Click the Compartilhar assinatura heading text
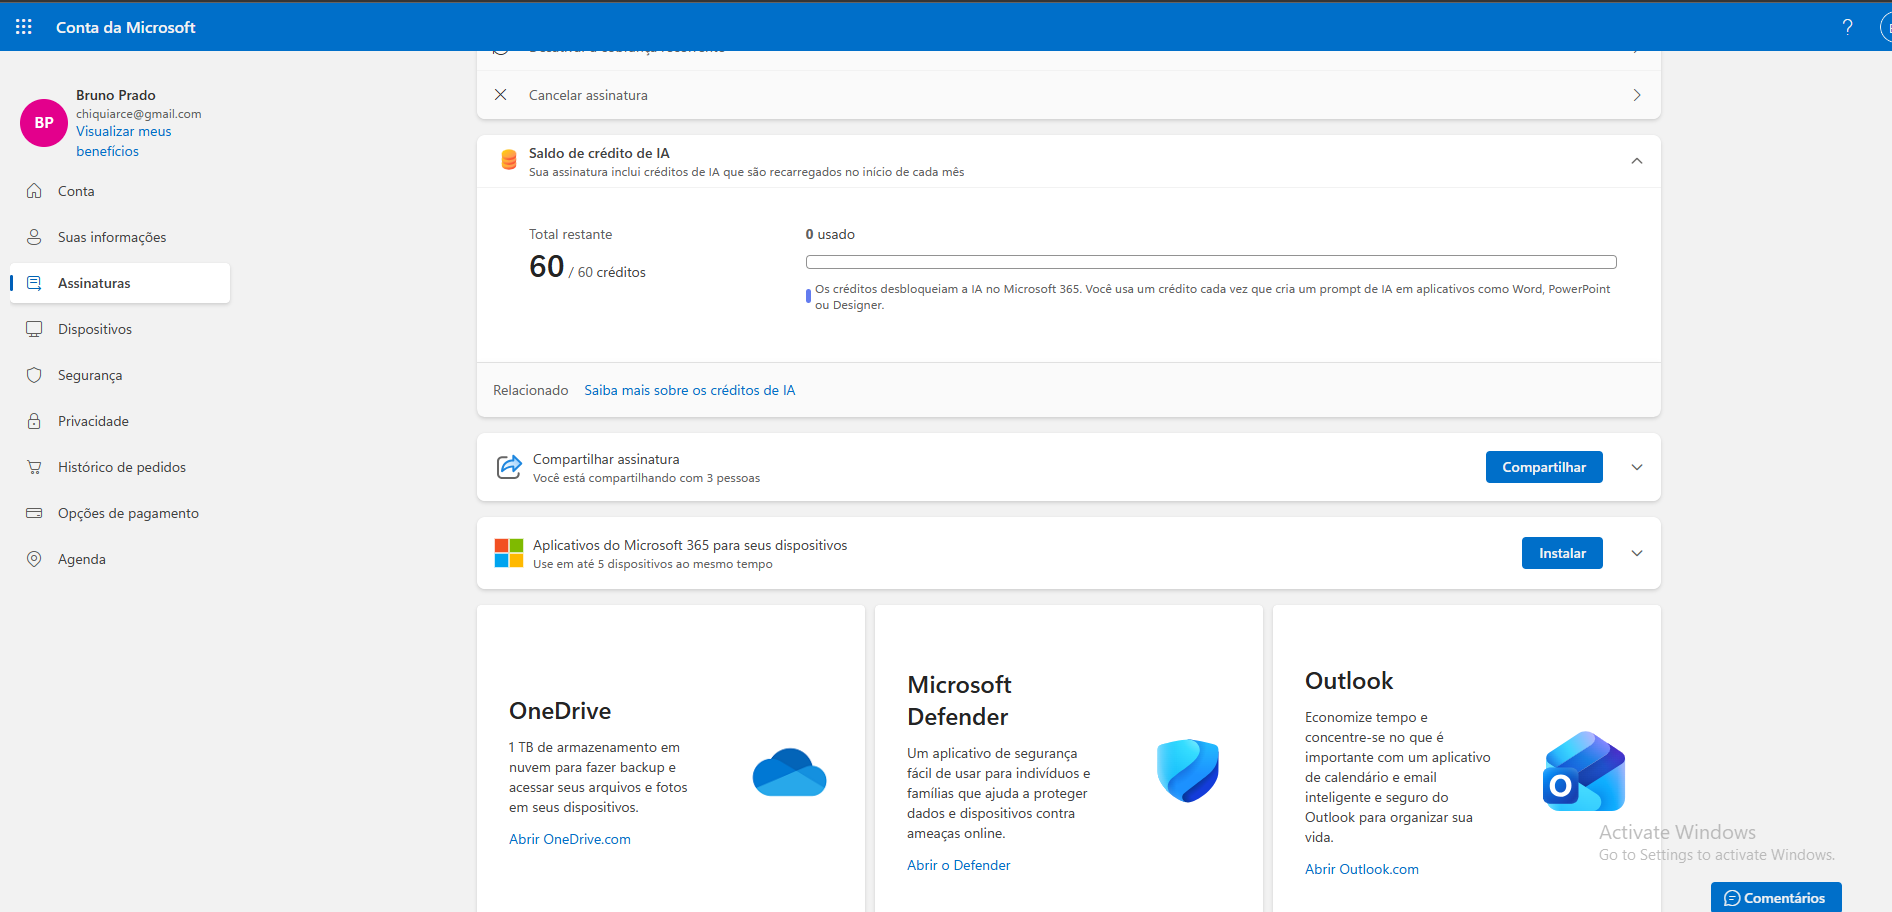Screen dimensions: 1892x912 606,459
